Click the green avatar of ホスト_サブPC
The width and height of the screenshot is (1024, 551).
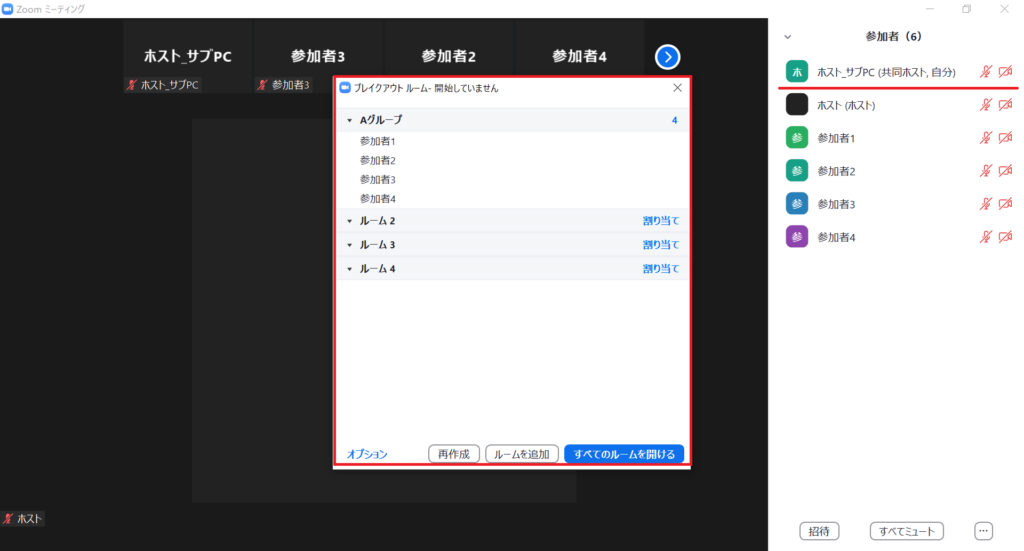click(x=797, y=72)
